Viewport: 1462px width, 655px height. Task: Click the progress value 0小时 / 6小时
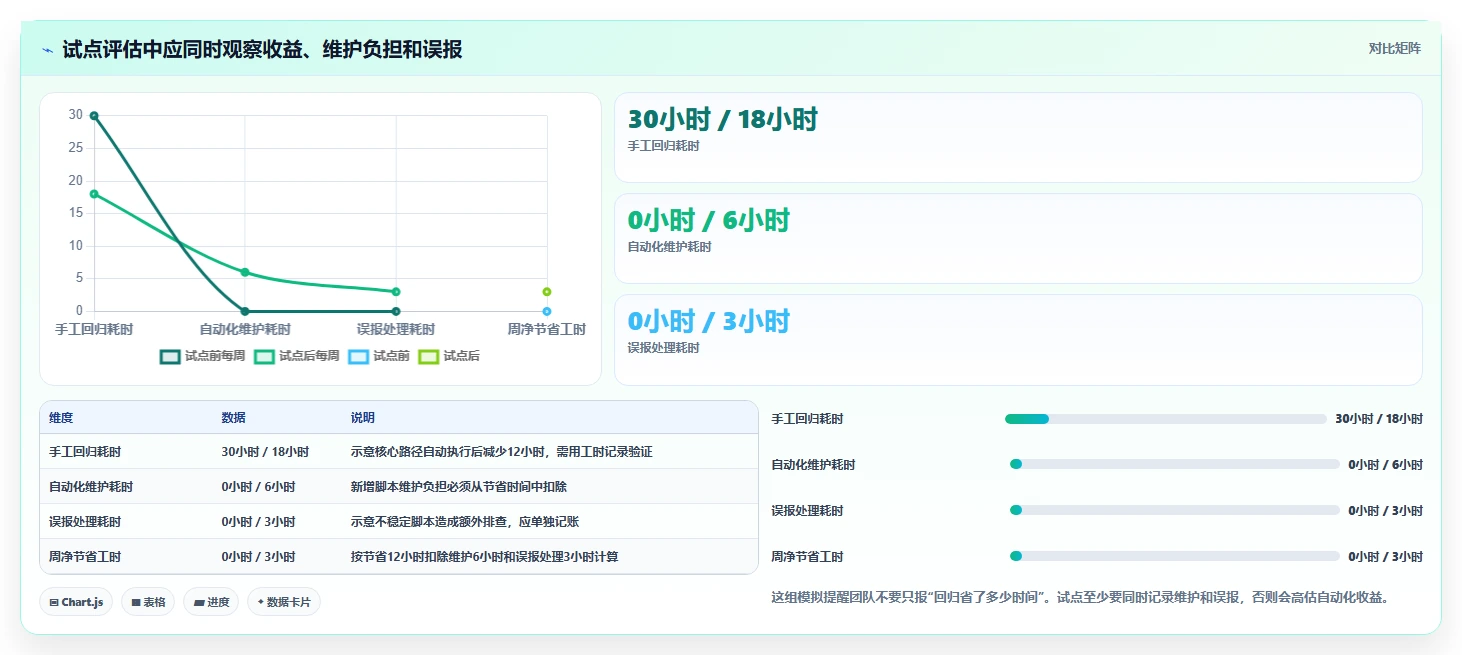[1385, 464]
